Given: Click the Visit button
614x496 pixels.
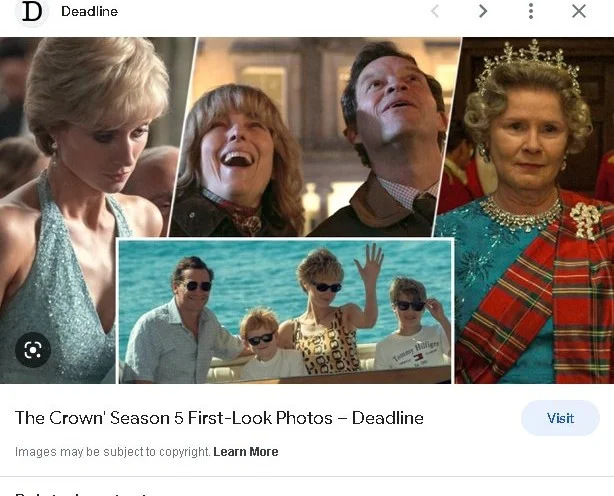Looking at the screenshot, I should (560, 418).
